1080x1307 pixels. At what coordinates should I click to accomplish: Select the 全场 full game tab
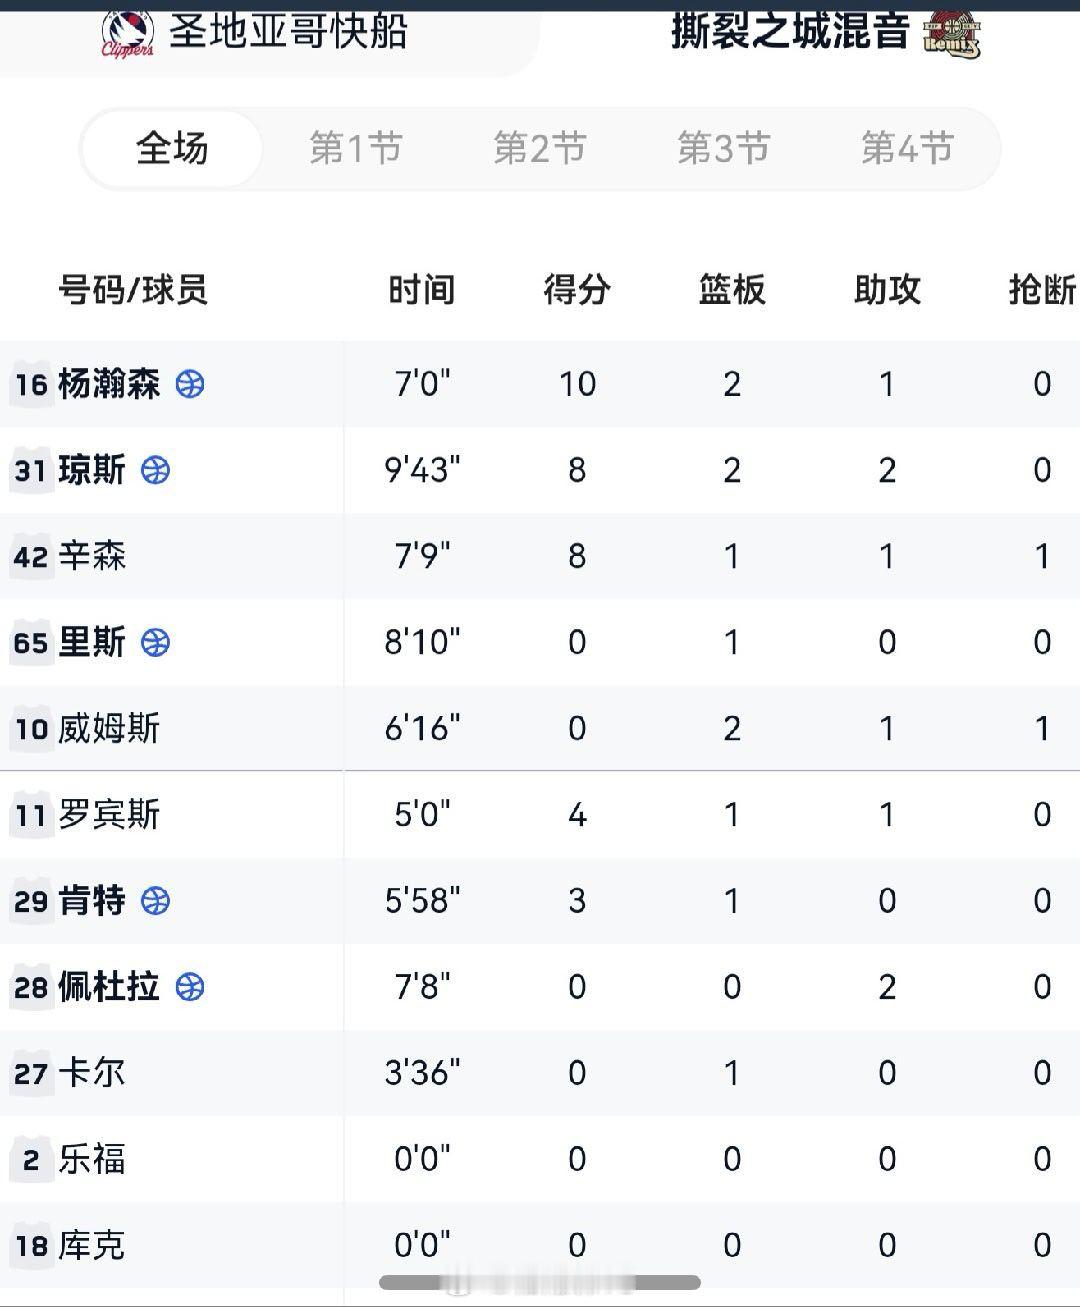pyautogui.click(x=173, y=148)
